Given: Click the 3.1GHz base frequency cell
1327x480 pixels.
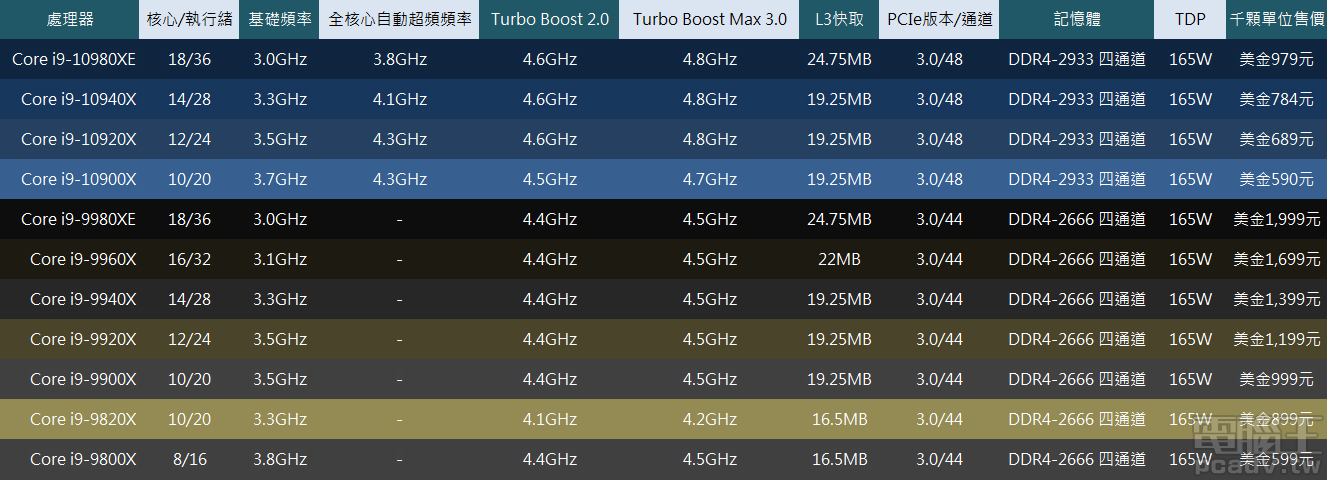Looking at the screenshot, I should tap(279, 259).
